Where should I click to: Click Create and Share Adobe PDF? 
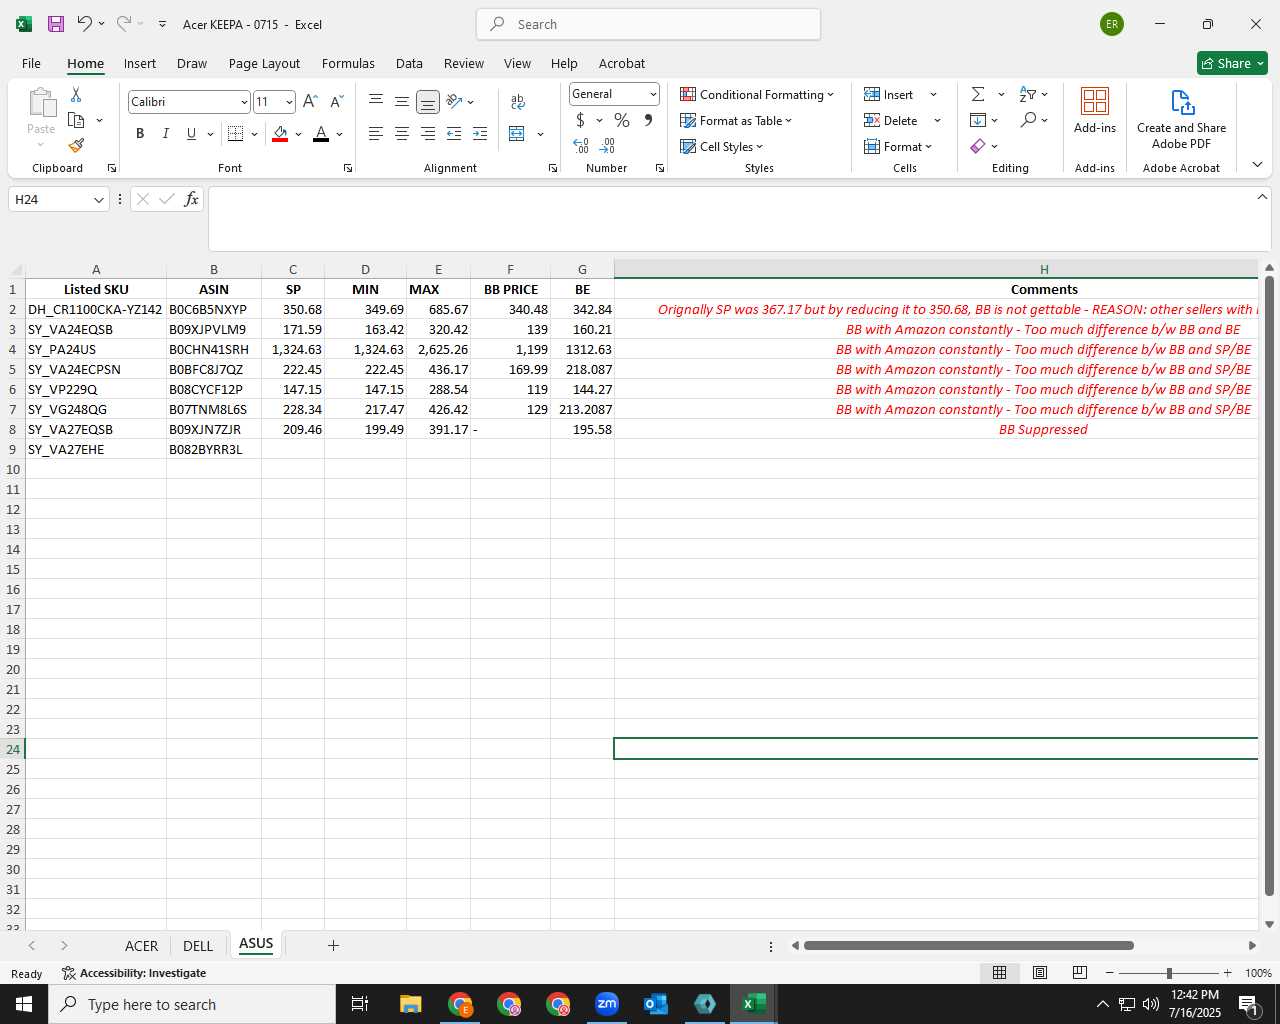pyautogui.click(x=1181, y=118)
